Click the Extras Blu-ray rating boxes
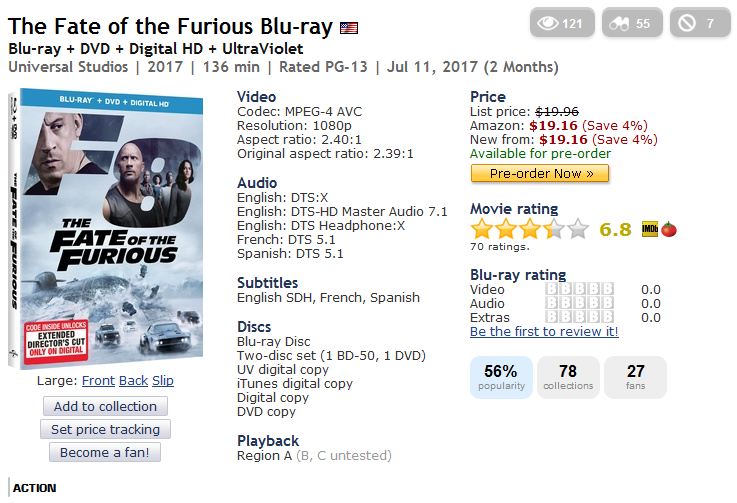This screenshot has height=503, width=737. 579,318
